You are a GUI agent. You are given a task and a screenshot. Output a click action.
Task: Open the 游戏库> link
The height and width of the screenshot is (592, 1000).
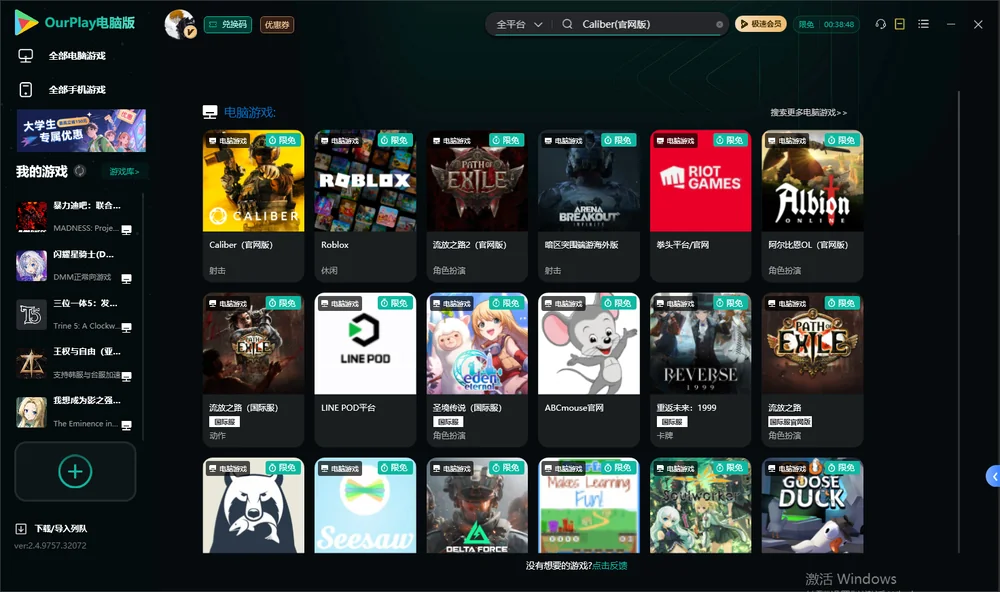124,172
